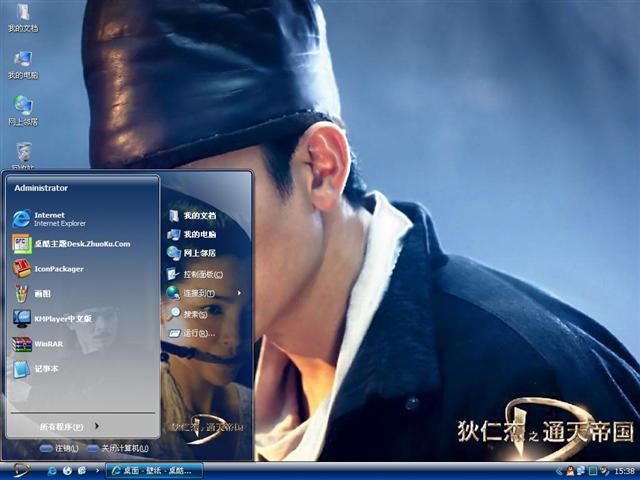Viewport: 640px width, 480px height.
Task: Open 控制面板 from the Start menu
Action: (202, 274)
